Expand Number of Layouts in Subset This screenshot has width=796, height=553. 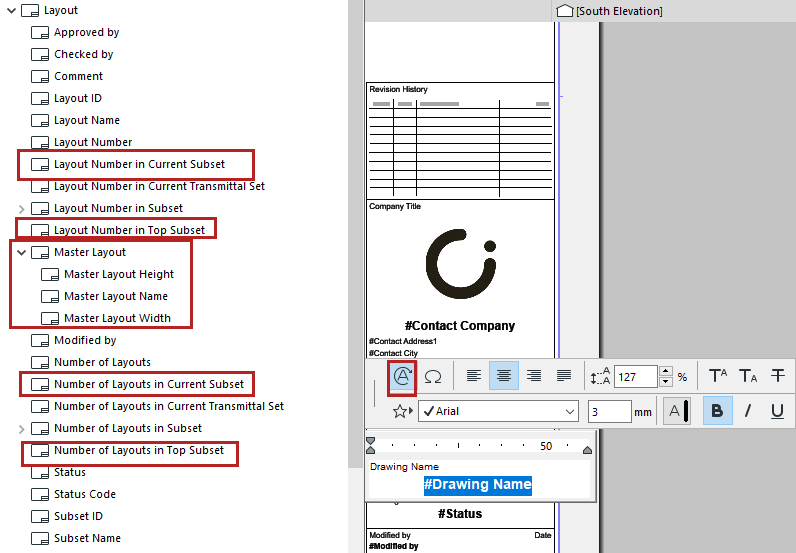21,429
